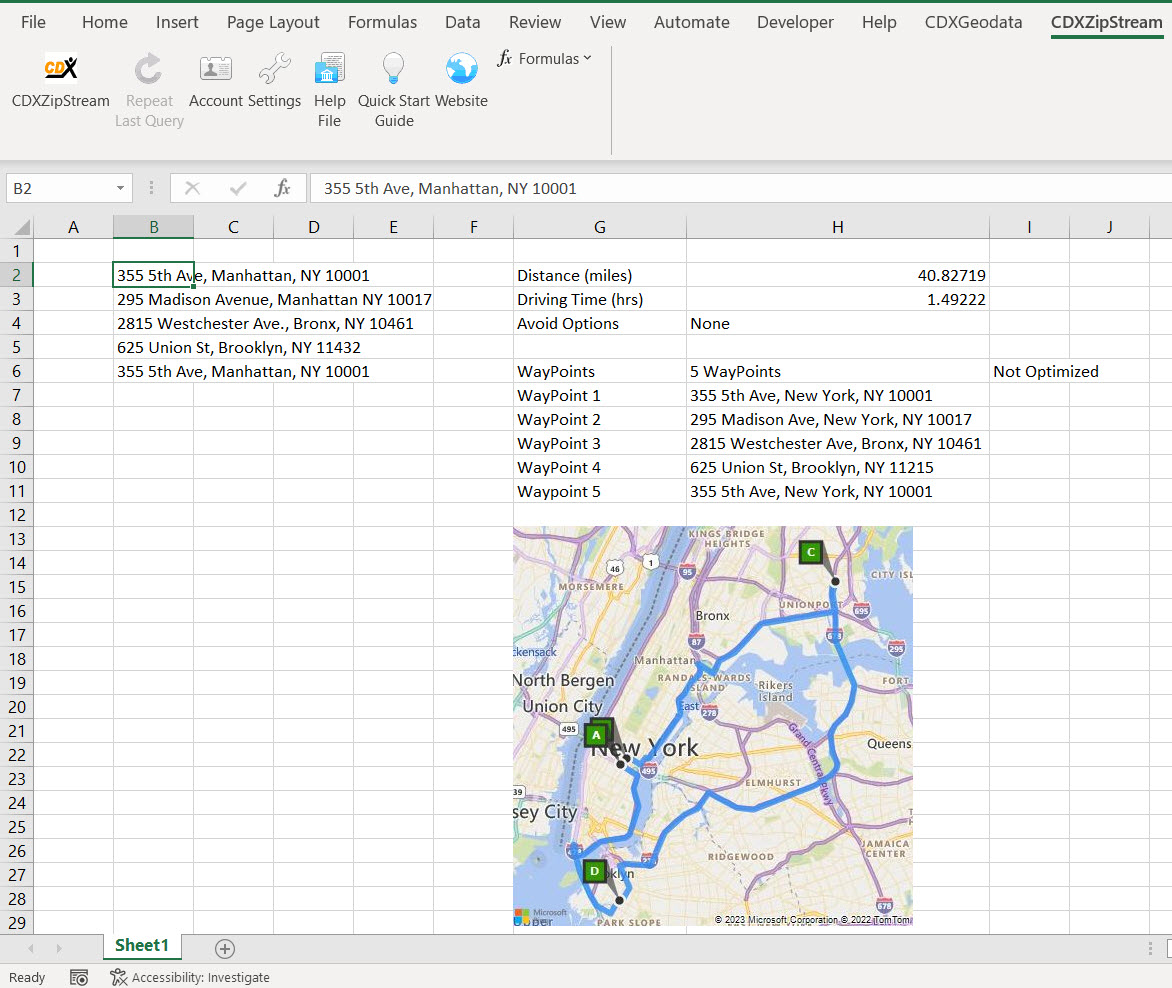Click the route map image
Image resolution: width=1172 pixels, height=988 pixels.
712,725
